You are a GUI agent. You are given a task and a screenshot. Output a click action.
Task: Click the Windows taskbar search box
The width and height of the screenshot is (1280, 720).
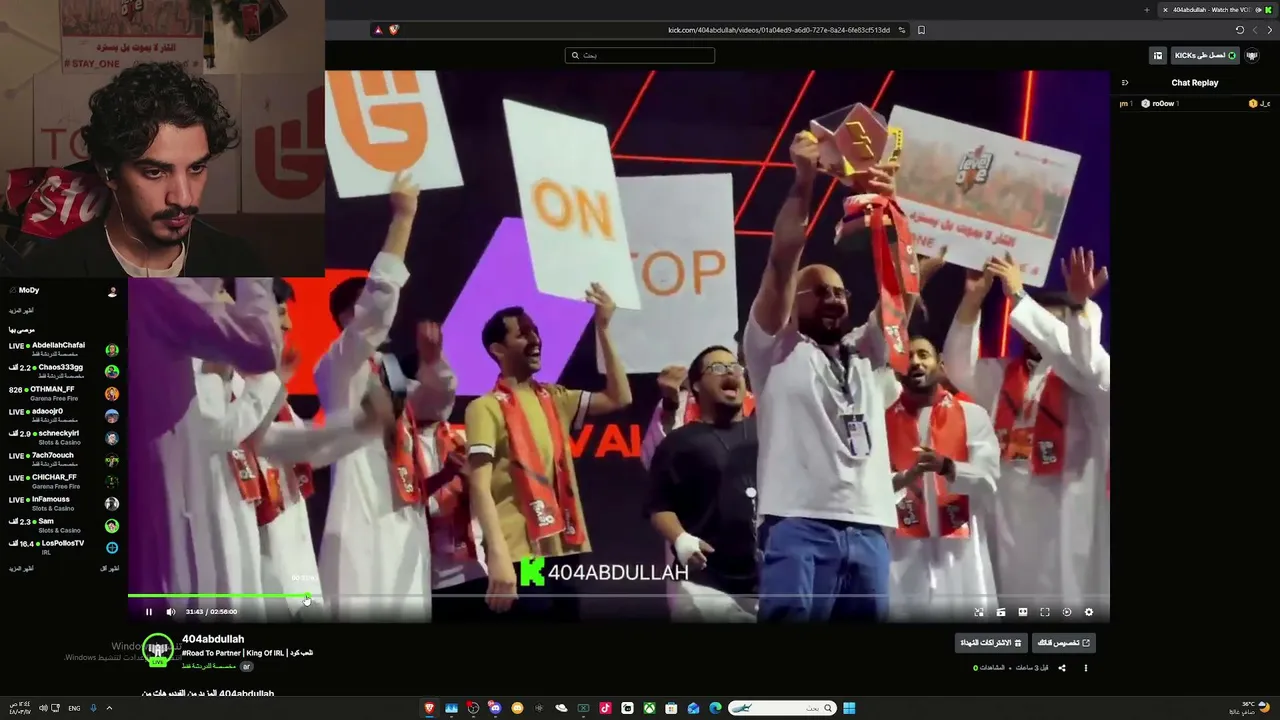click(782, 708)
